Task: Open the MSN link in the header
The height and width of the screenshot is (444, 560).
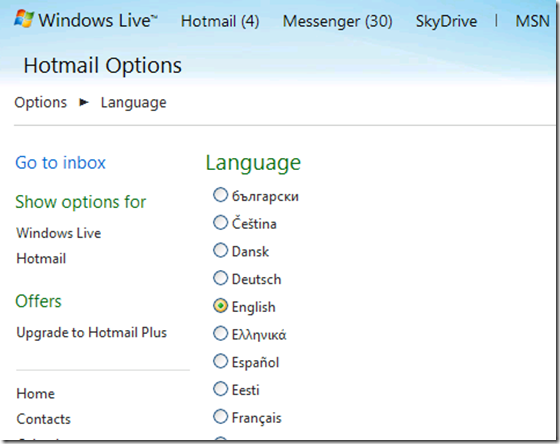Action: pos(532,21)
